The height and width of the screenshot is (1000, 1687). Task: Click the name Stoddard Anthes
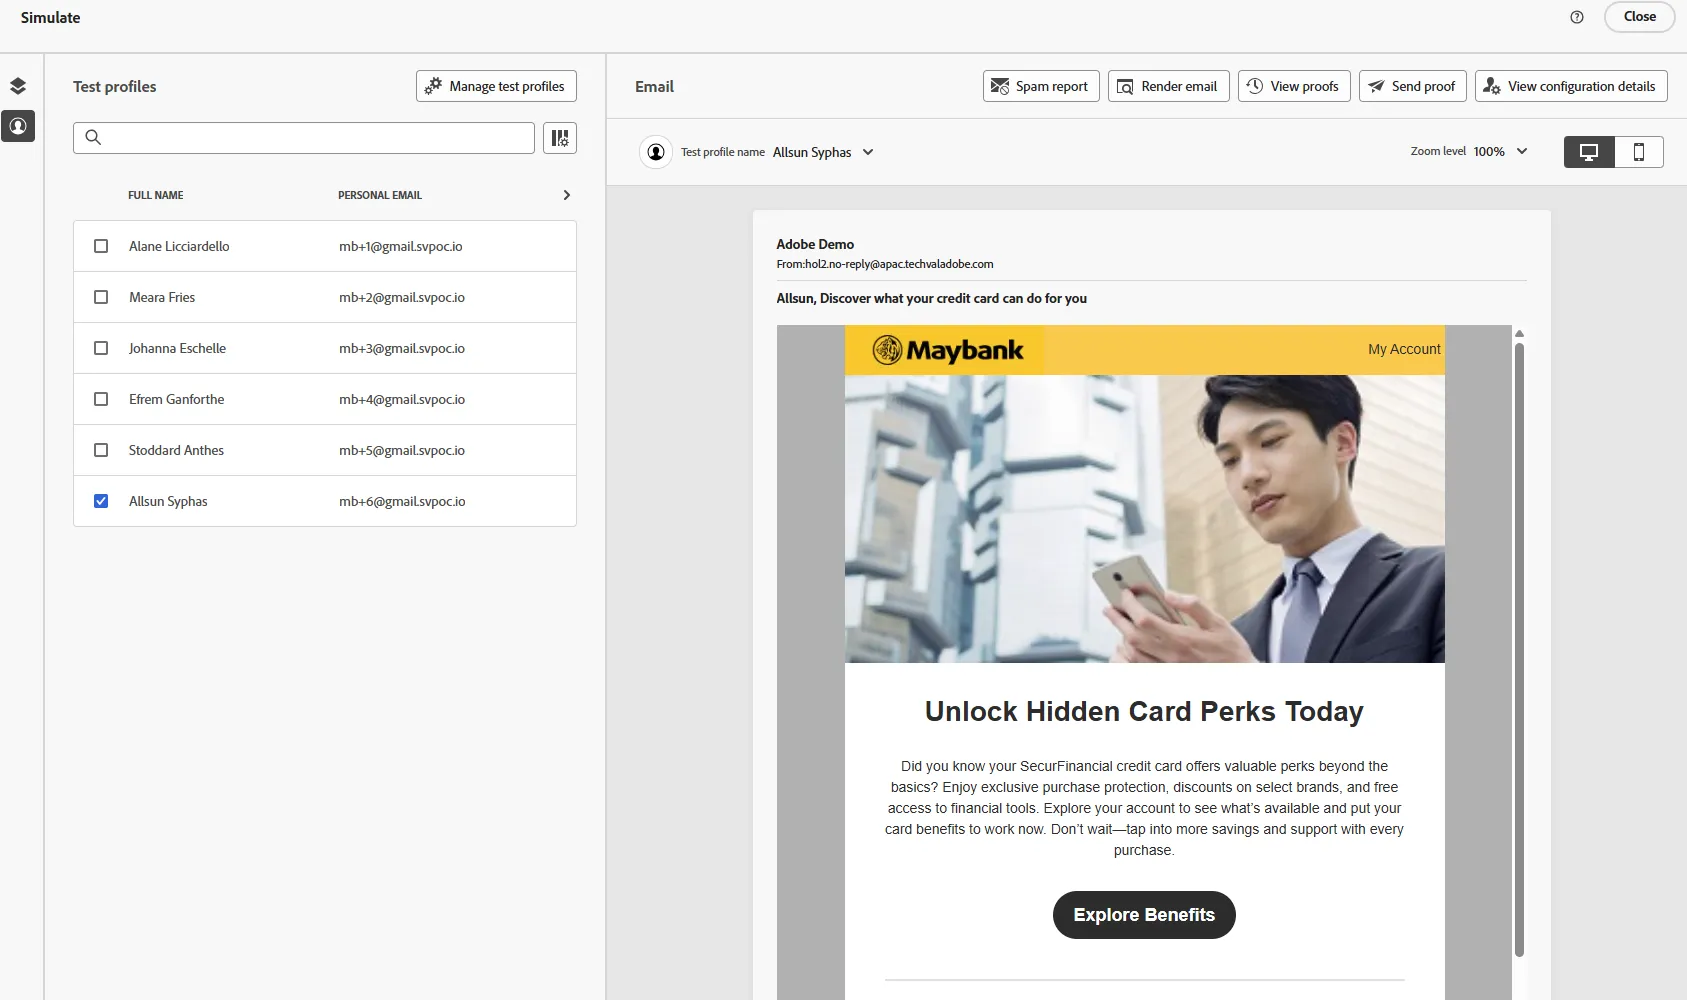[x=176, y=450]
